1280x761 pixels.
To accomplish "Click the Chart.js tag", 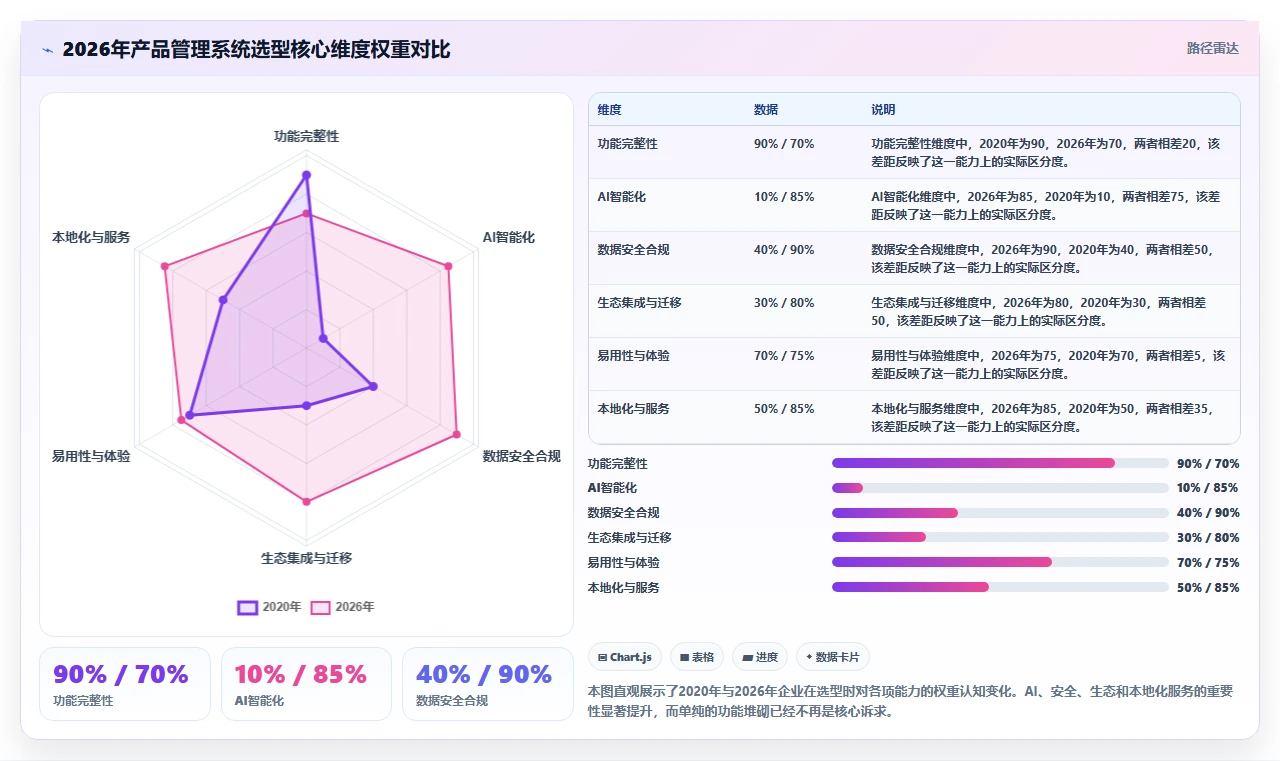I will tap(625, 657).
